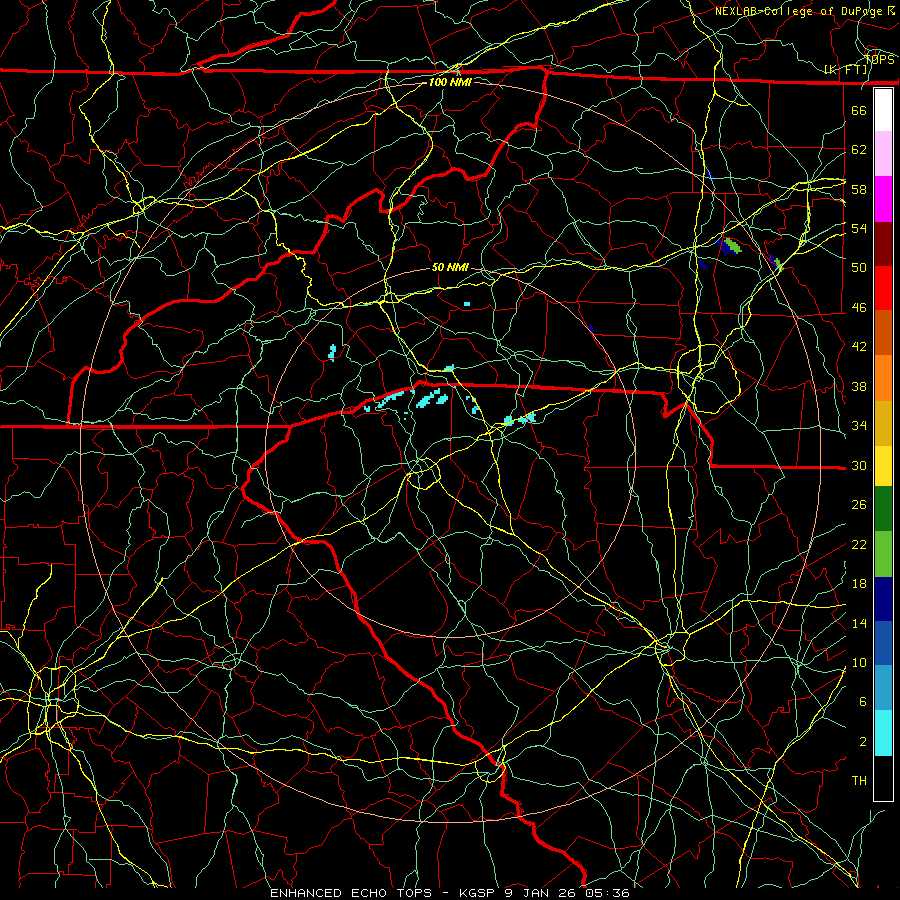Click the 'TH' legend label
This screenshot has width=900, height=900.
coord(859,781)
